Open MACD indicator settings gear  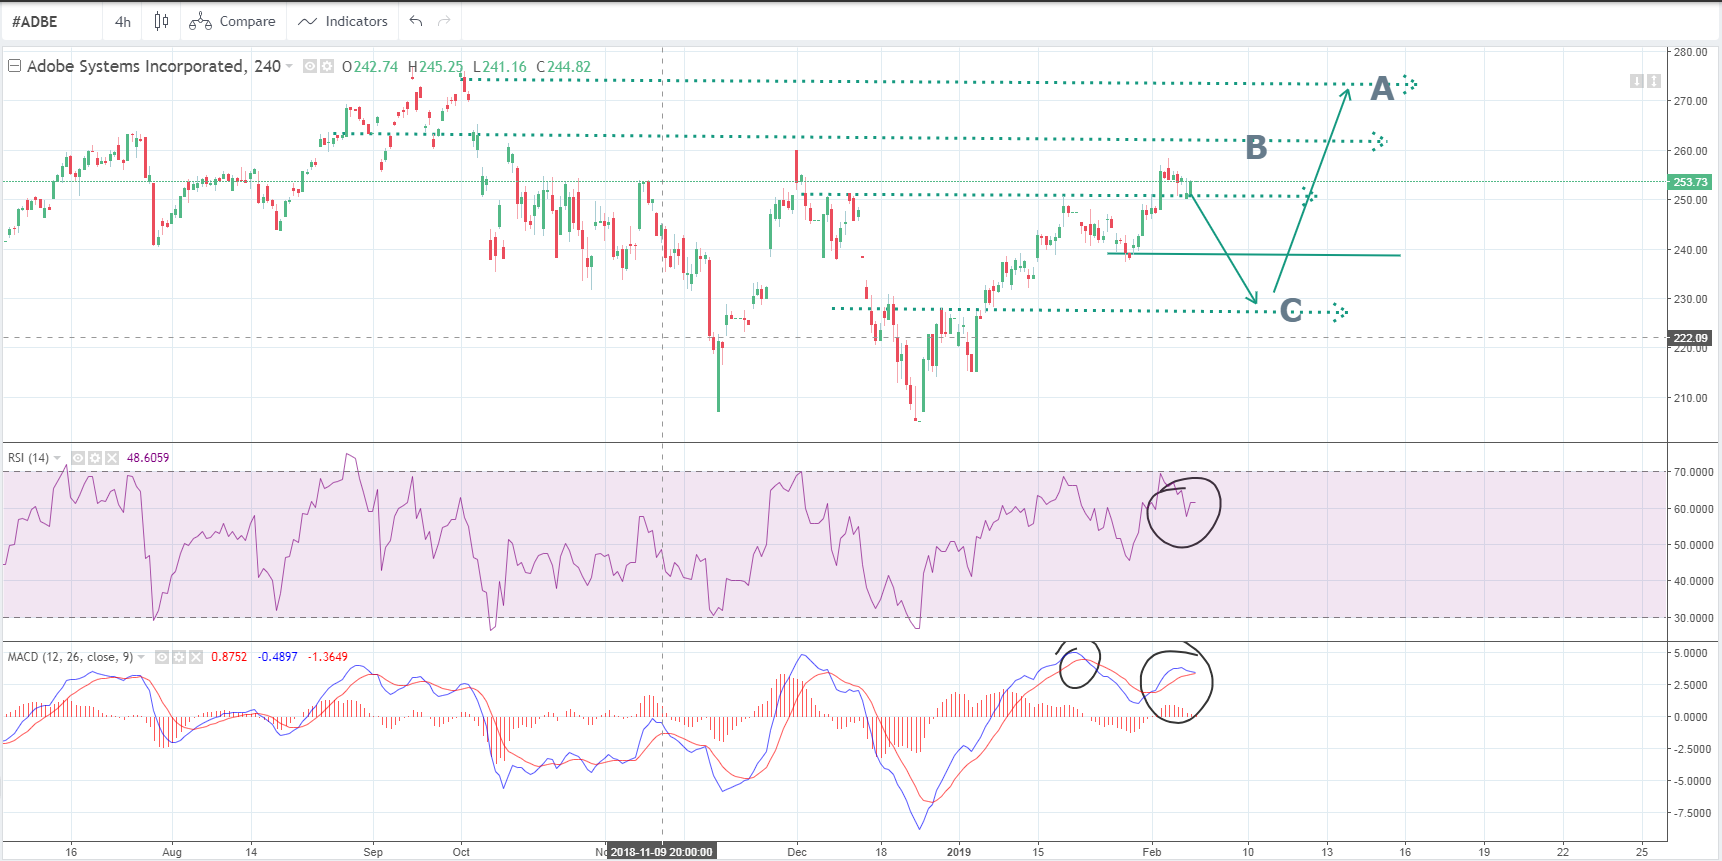click(x=179, y=657)
